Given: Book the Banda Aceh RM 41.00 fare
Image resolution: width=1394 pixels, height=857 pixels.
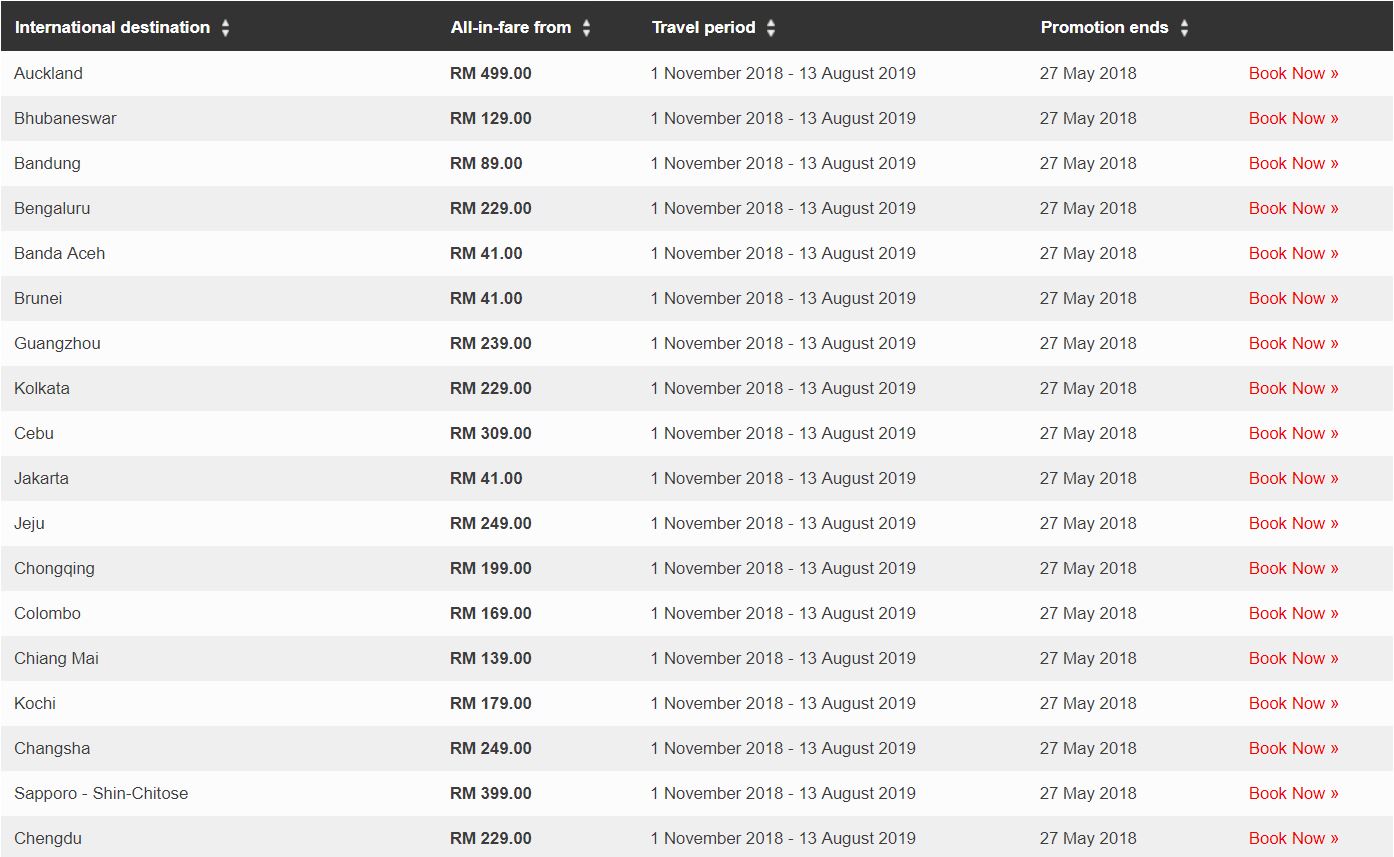Looking at the screenshot, I should (1293, 253).
